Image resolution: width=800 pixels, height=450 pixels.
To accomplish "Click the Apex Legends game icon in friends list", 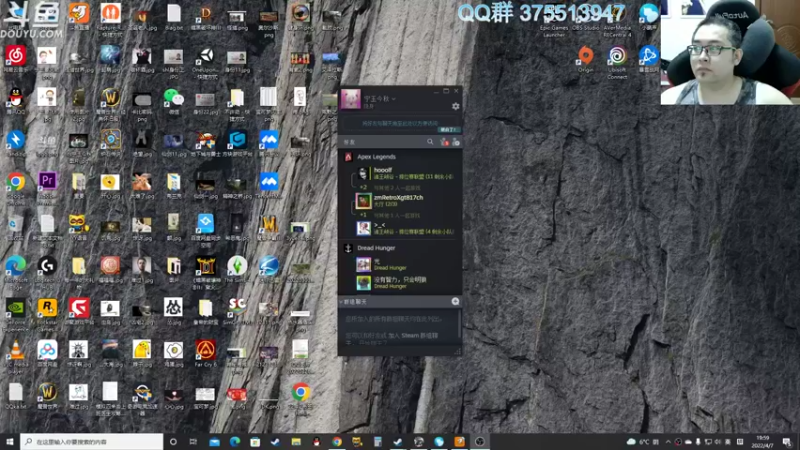I will pos(348,157).
